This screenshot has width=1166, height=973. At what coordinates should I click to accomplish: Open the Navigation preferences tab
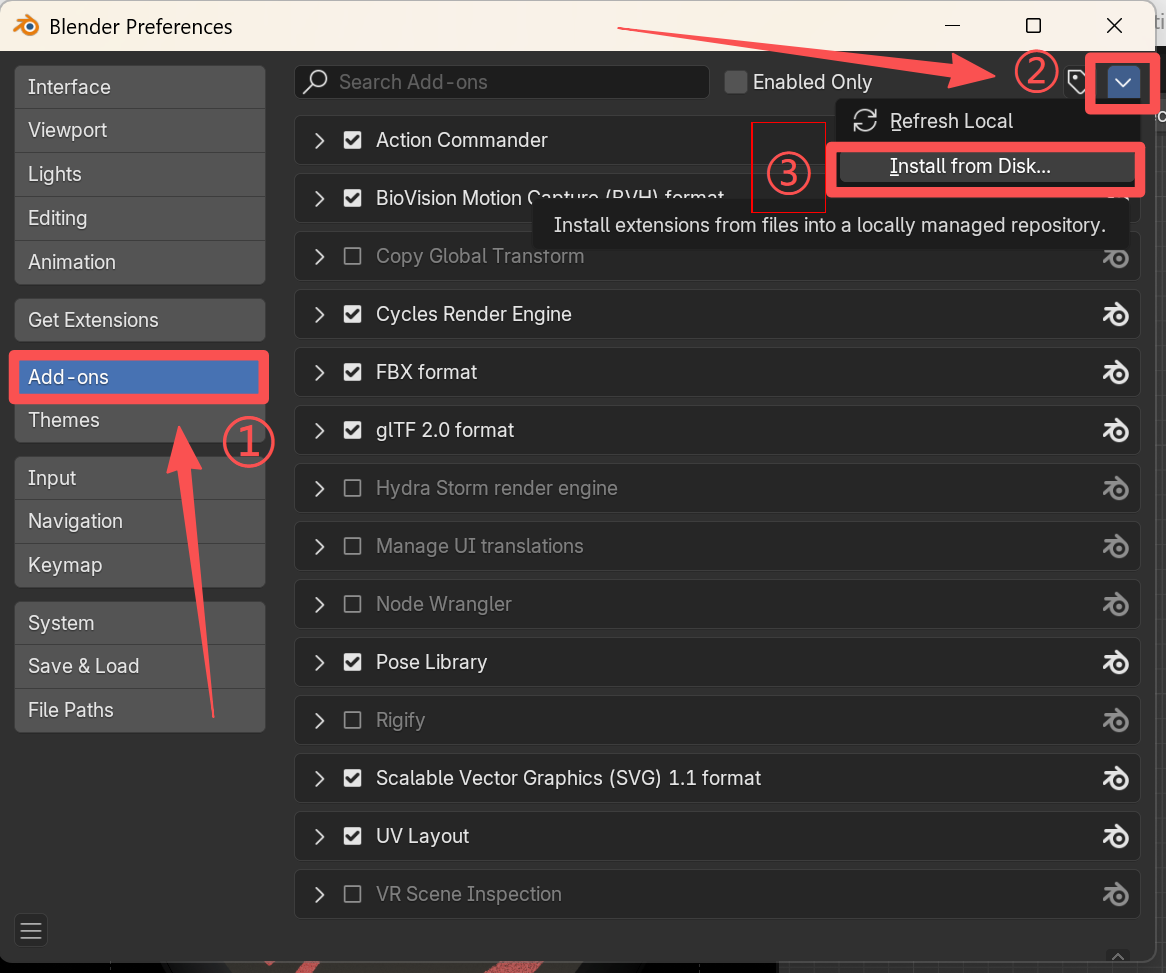click(x=140, y=521)
